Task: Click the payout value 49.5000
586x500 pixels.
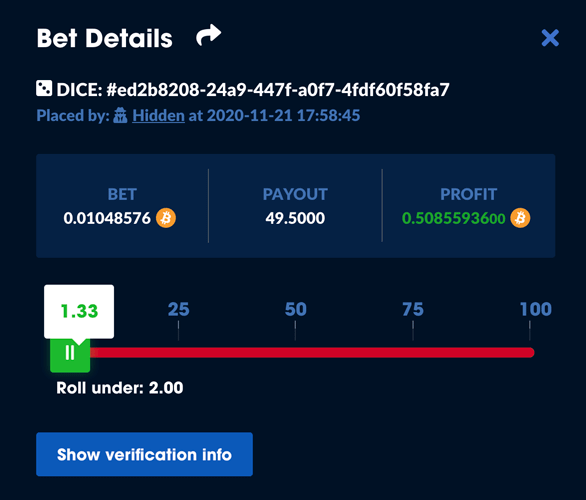Action: (295, 218)
